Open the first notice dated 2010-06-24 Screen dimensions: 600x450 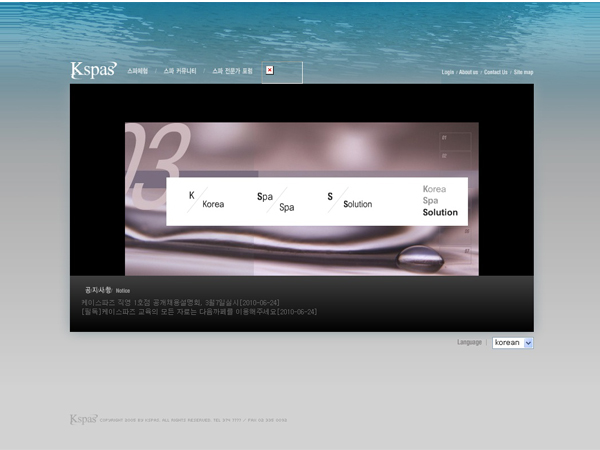(x=180, y=301)
